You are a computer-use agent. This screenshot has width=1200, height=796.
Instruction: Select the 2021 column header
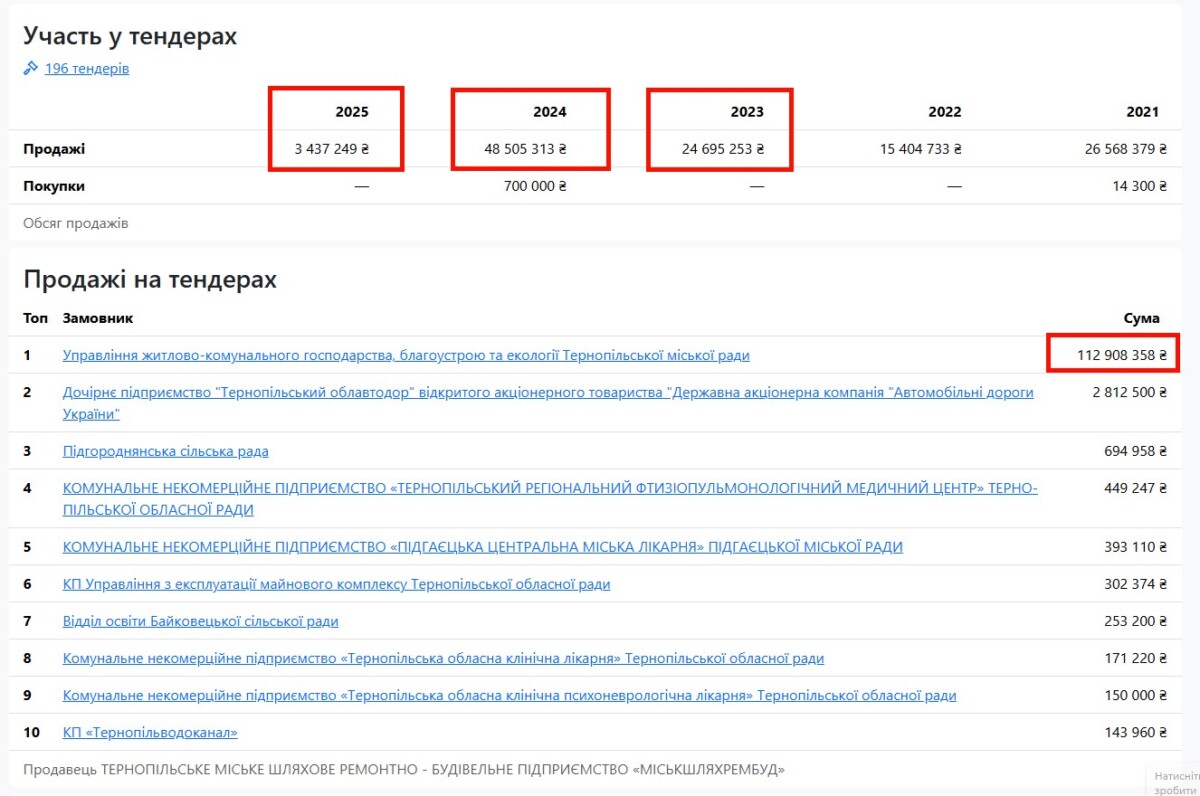1143,112
